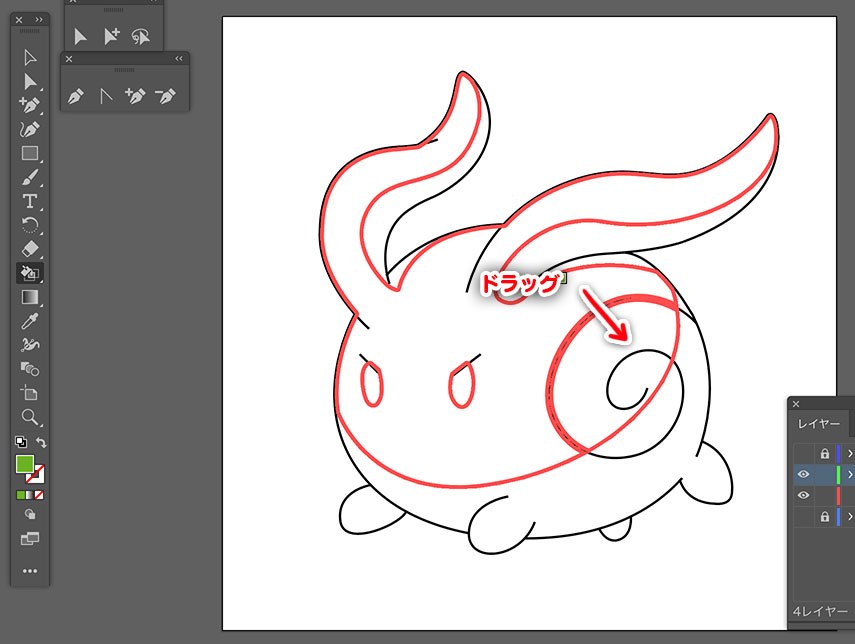855x644 pixels.
Task: Expand main toolbar with double-arrow
Action: tap(39, 20)
